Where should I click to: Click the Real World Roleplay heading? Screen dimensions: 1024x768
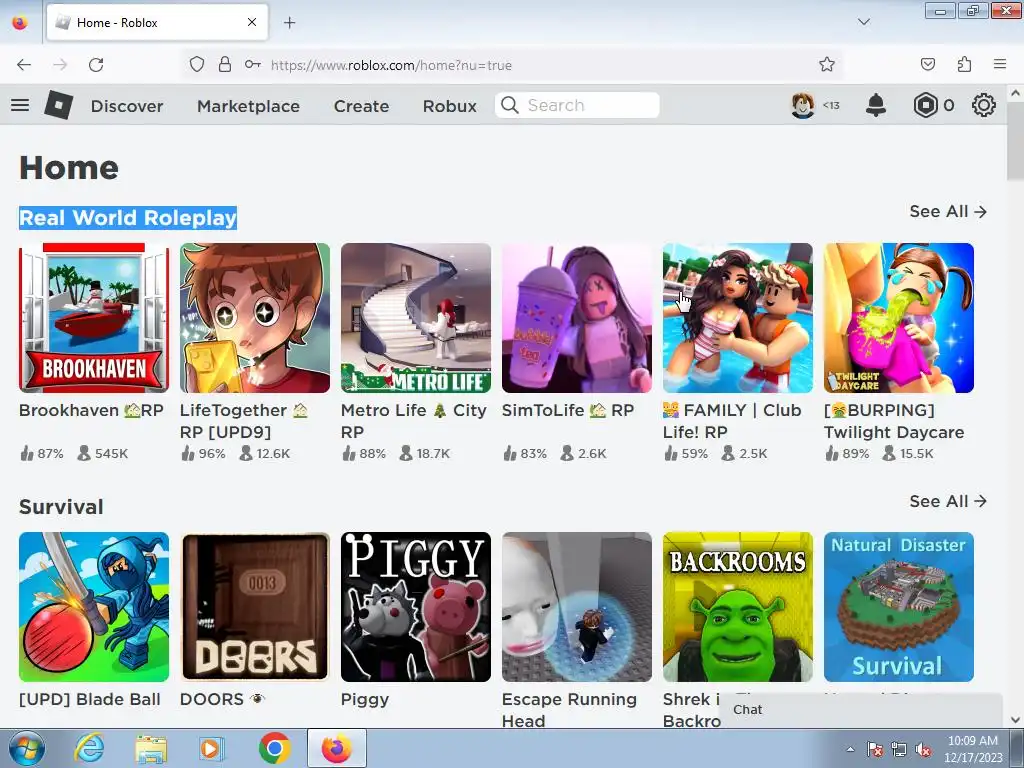tap(127, 217)
